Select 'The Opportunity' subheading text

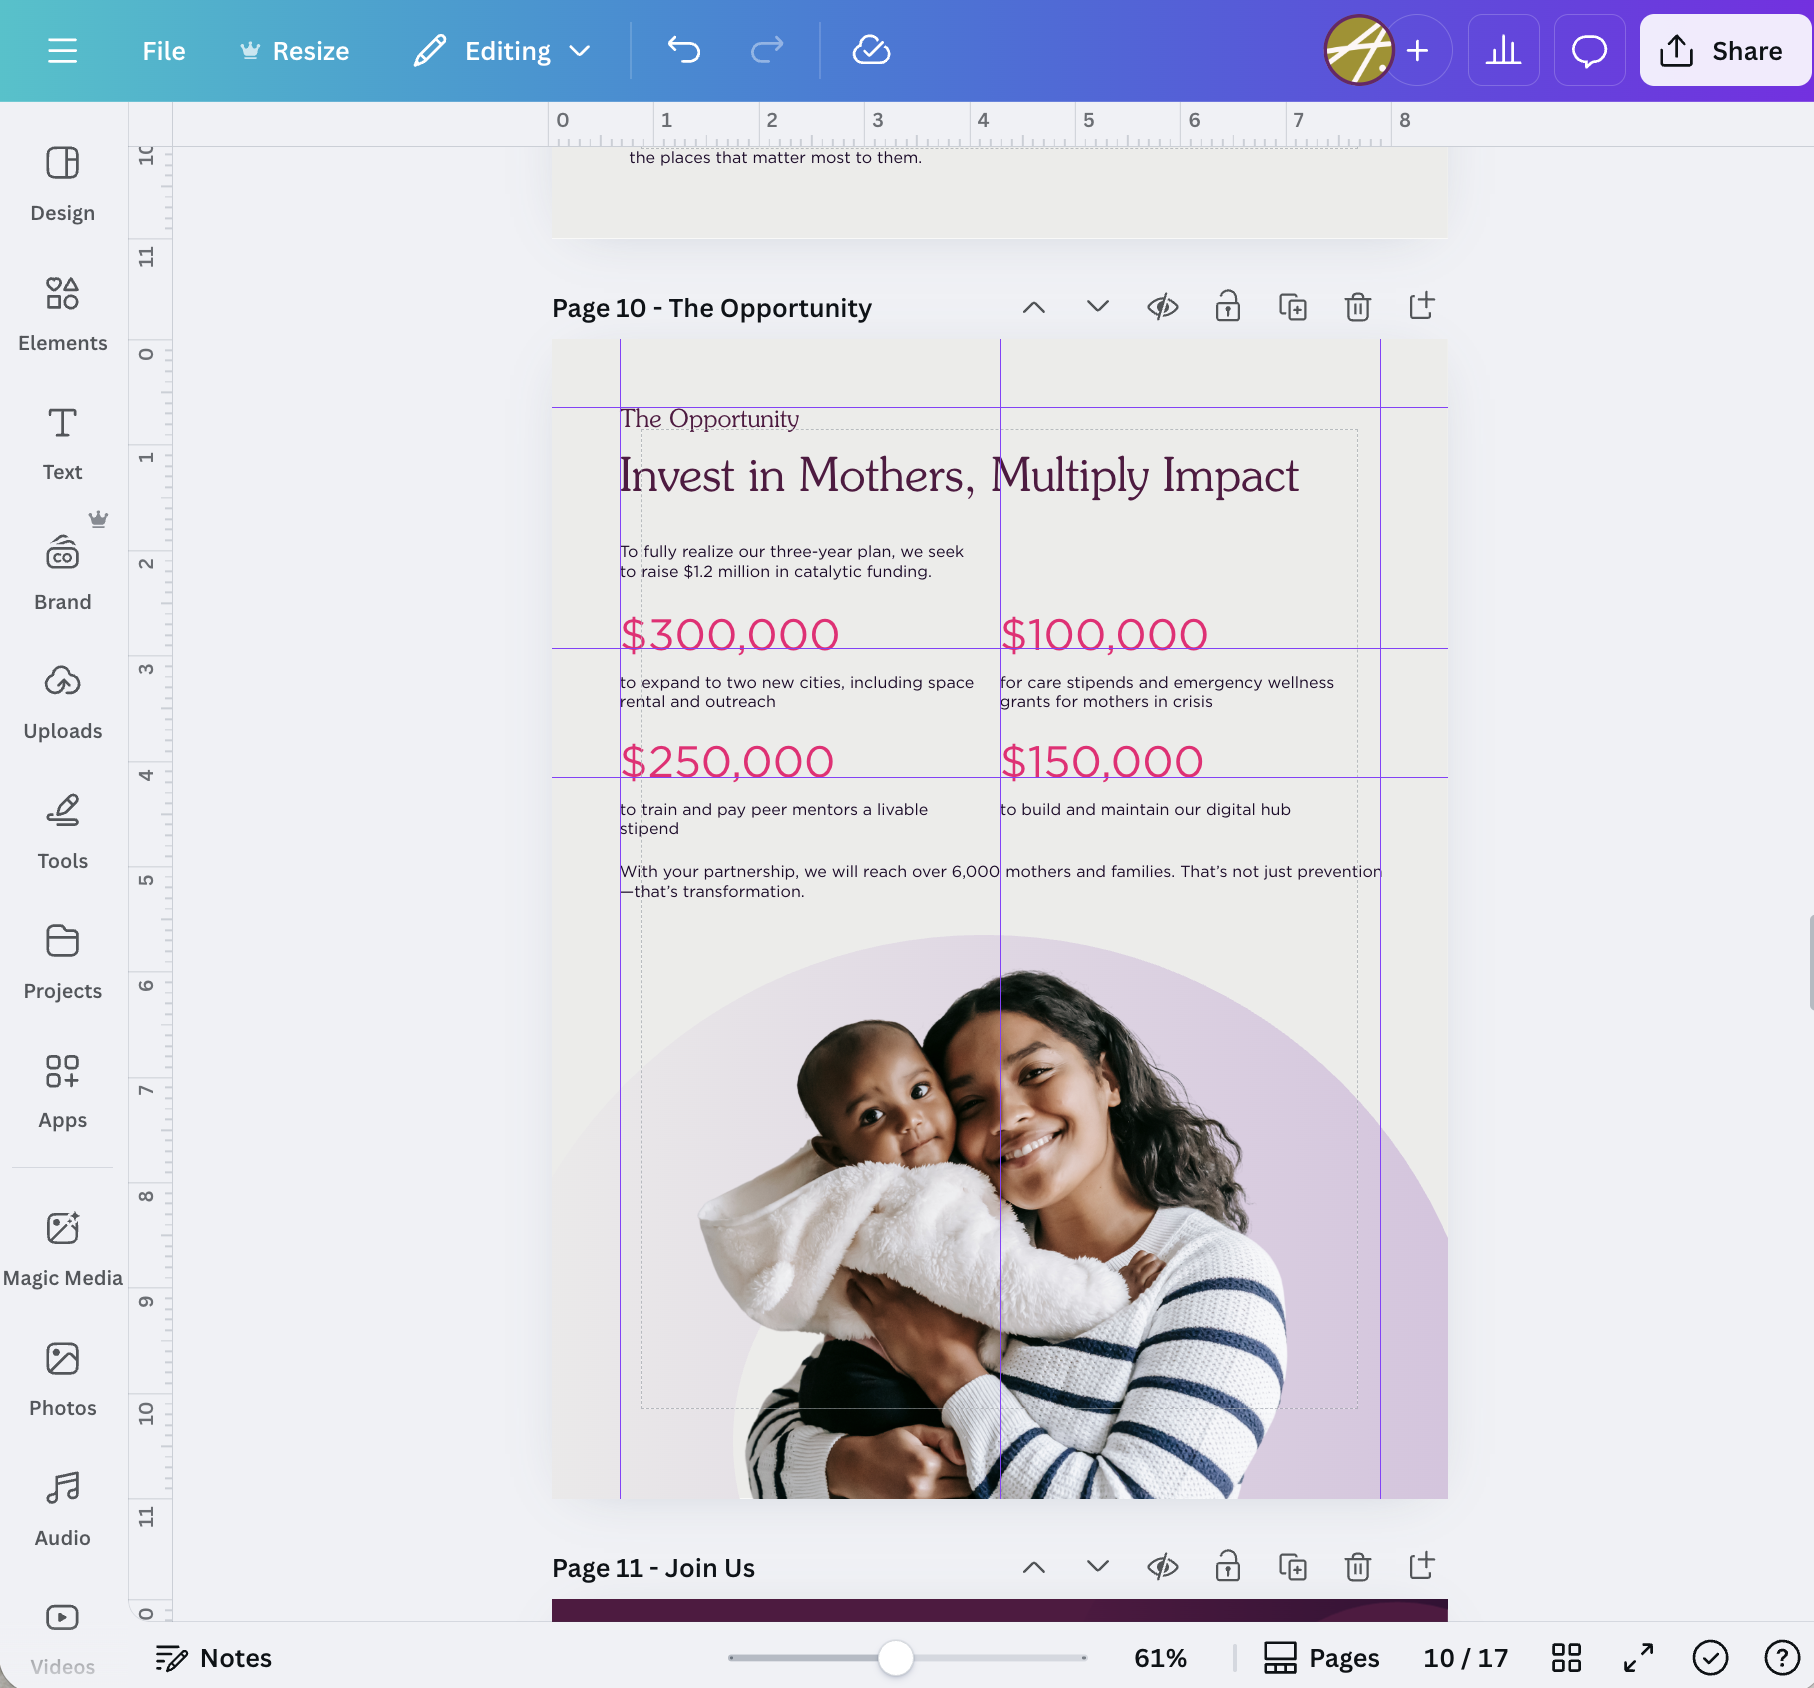709,419
